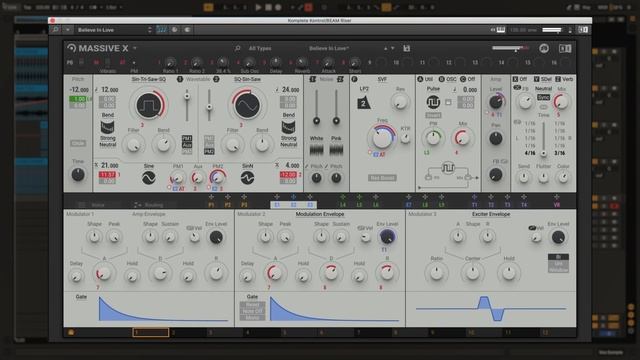Switch to stereo effect Z Verb tab
Screen dimensions: 640x360
click(565, 79)
